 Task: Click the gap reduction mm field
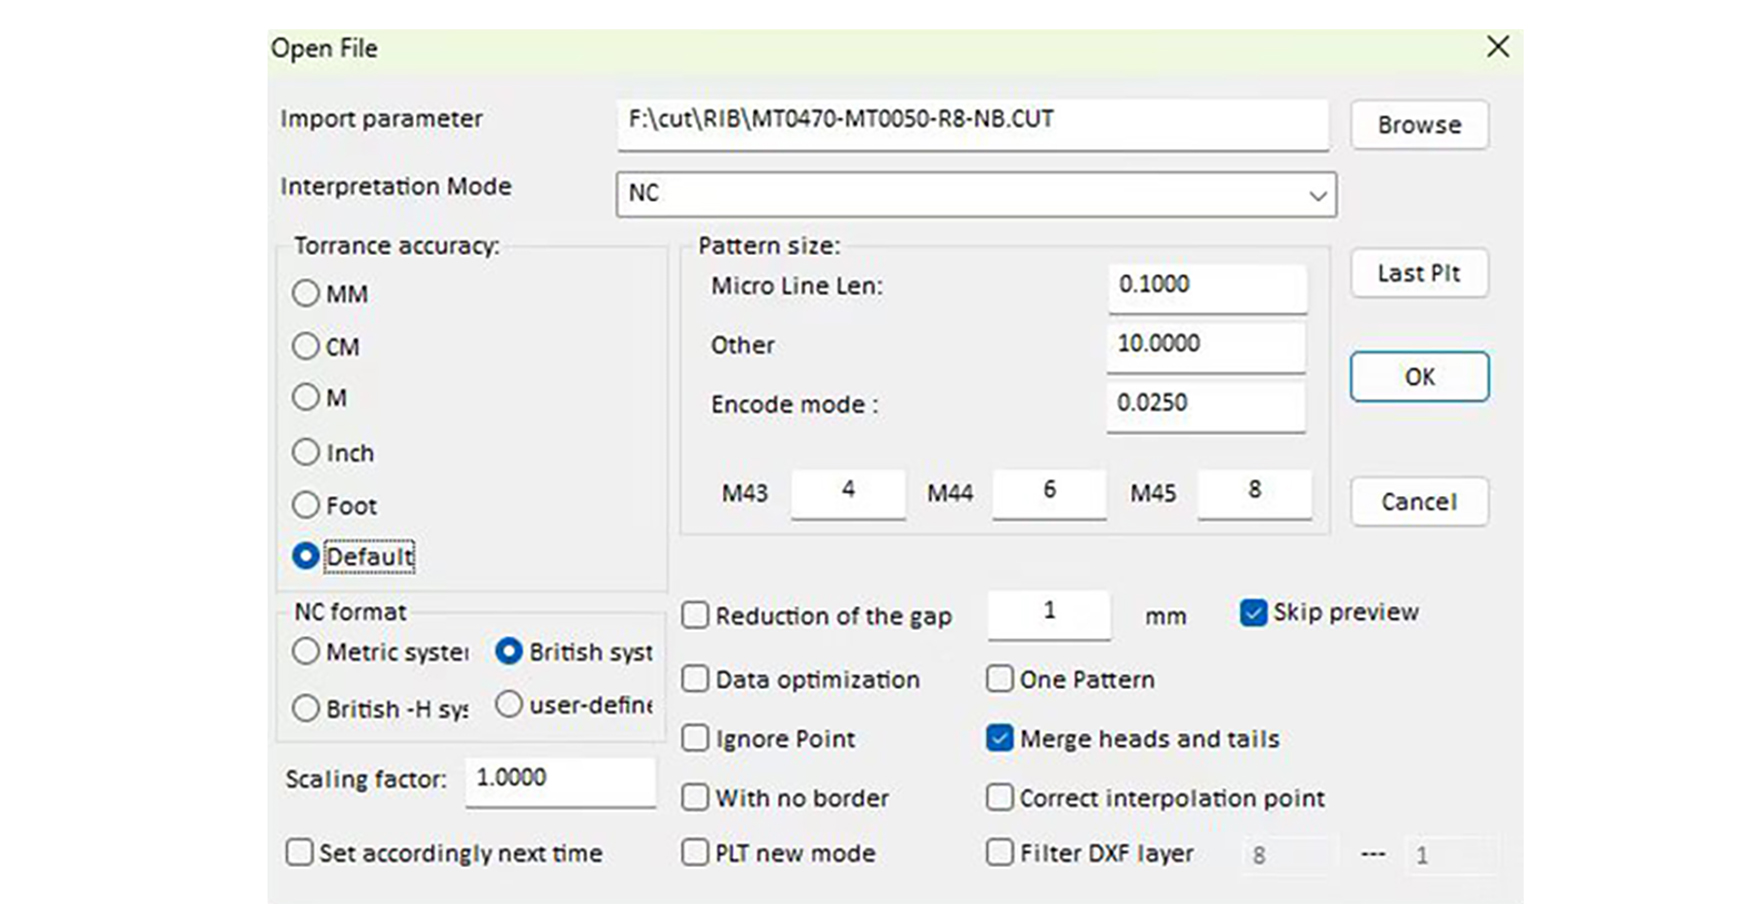[1049, 615]
